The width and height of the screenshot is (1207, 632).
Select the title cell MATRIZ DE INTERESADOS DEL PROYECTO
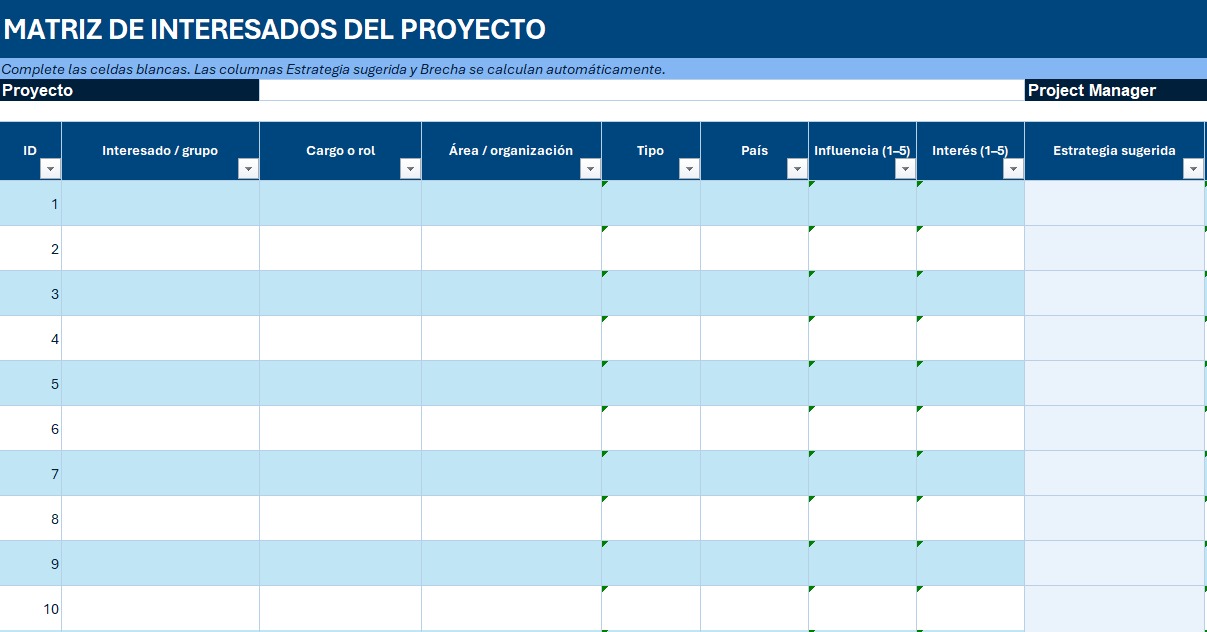pyautogui.click(x=603, y=29)
